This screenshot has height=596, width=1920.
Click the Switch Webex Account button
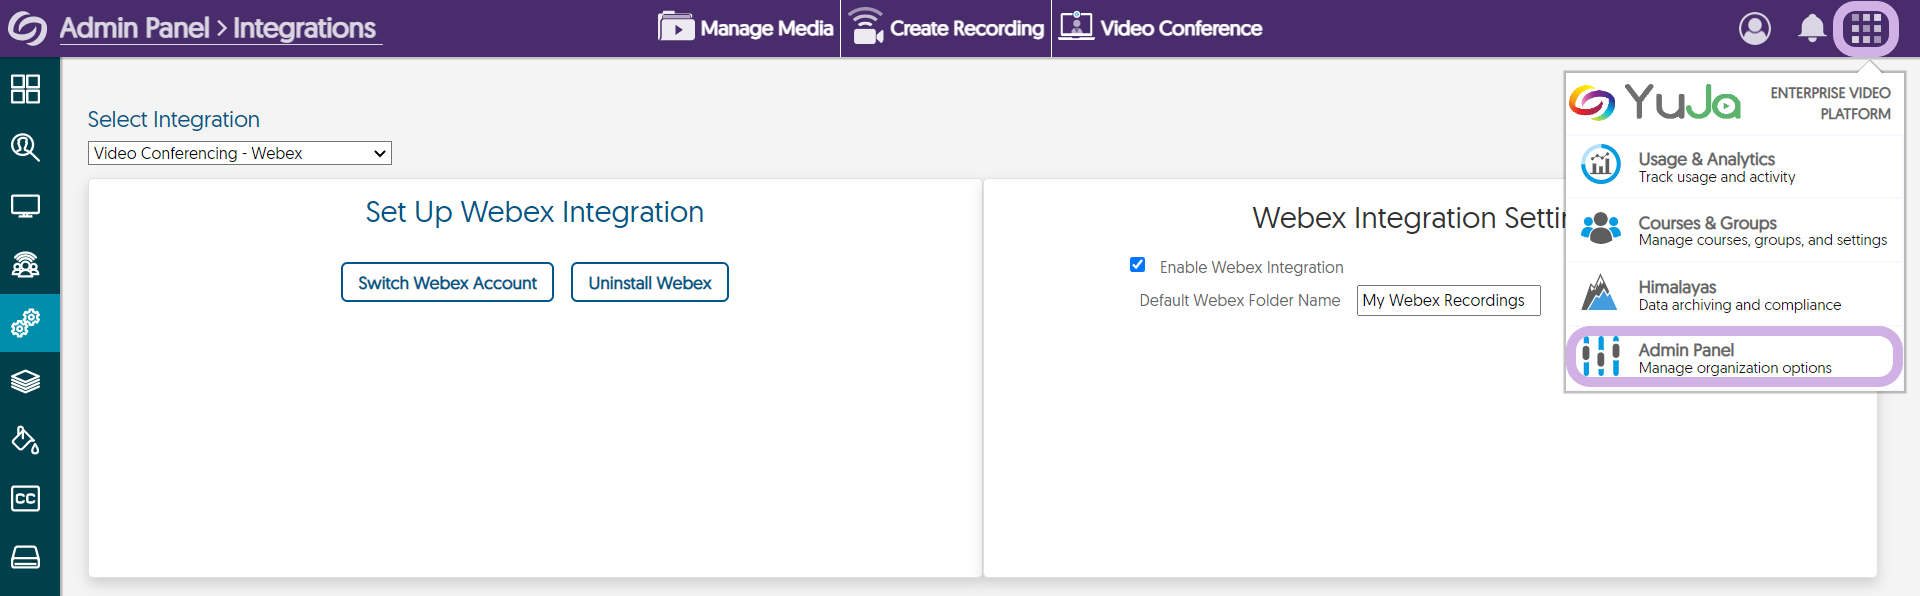447,282
